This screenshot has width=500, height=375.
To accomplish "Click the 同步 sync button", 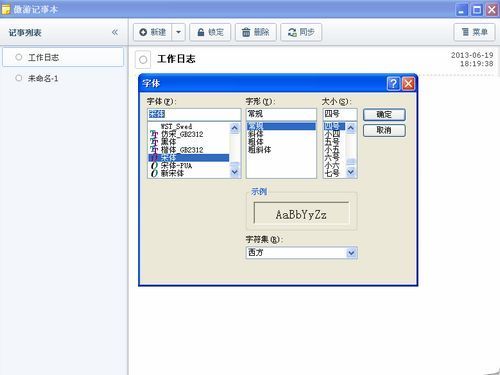I will click(x=301, y=32).
